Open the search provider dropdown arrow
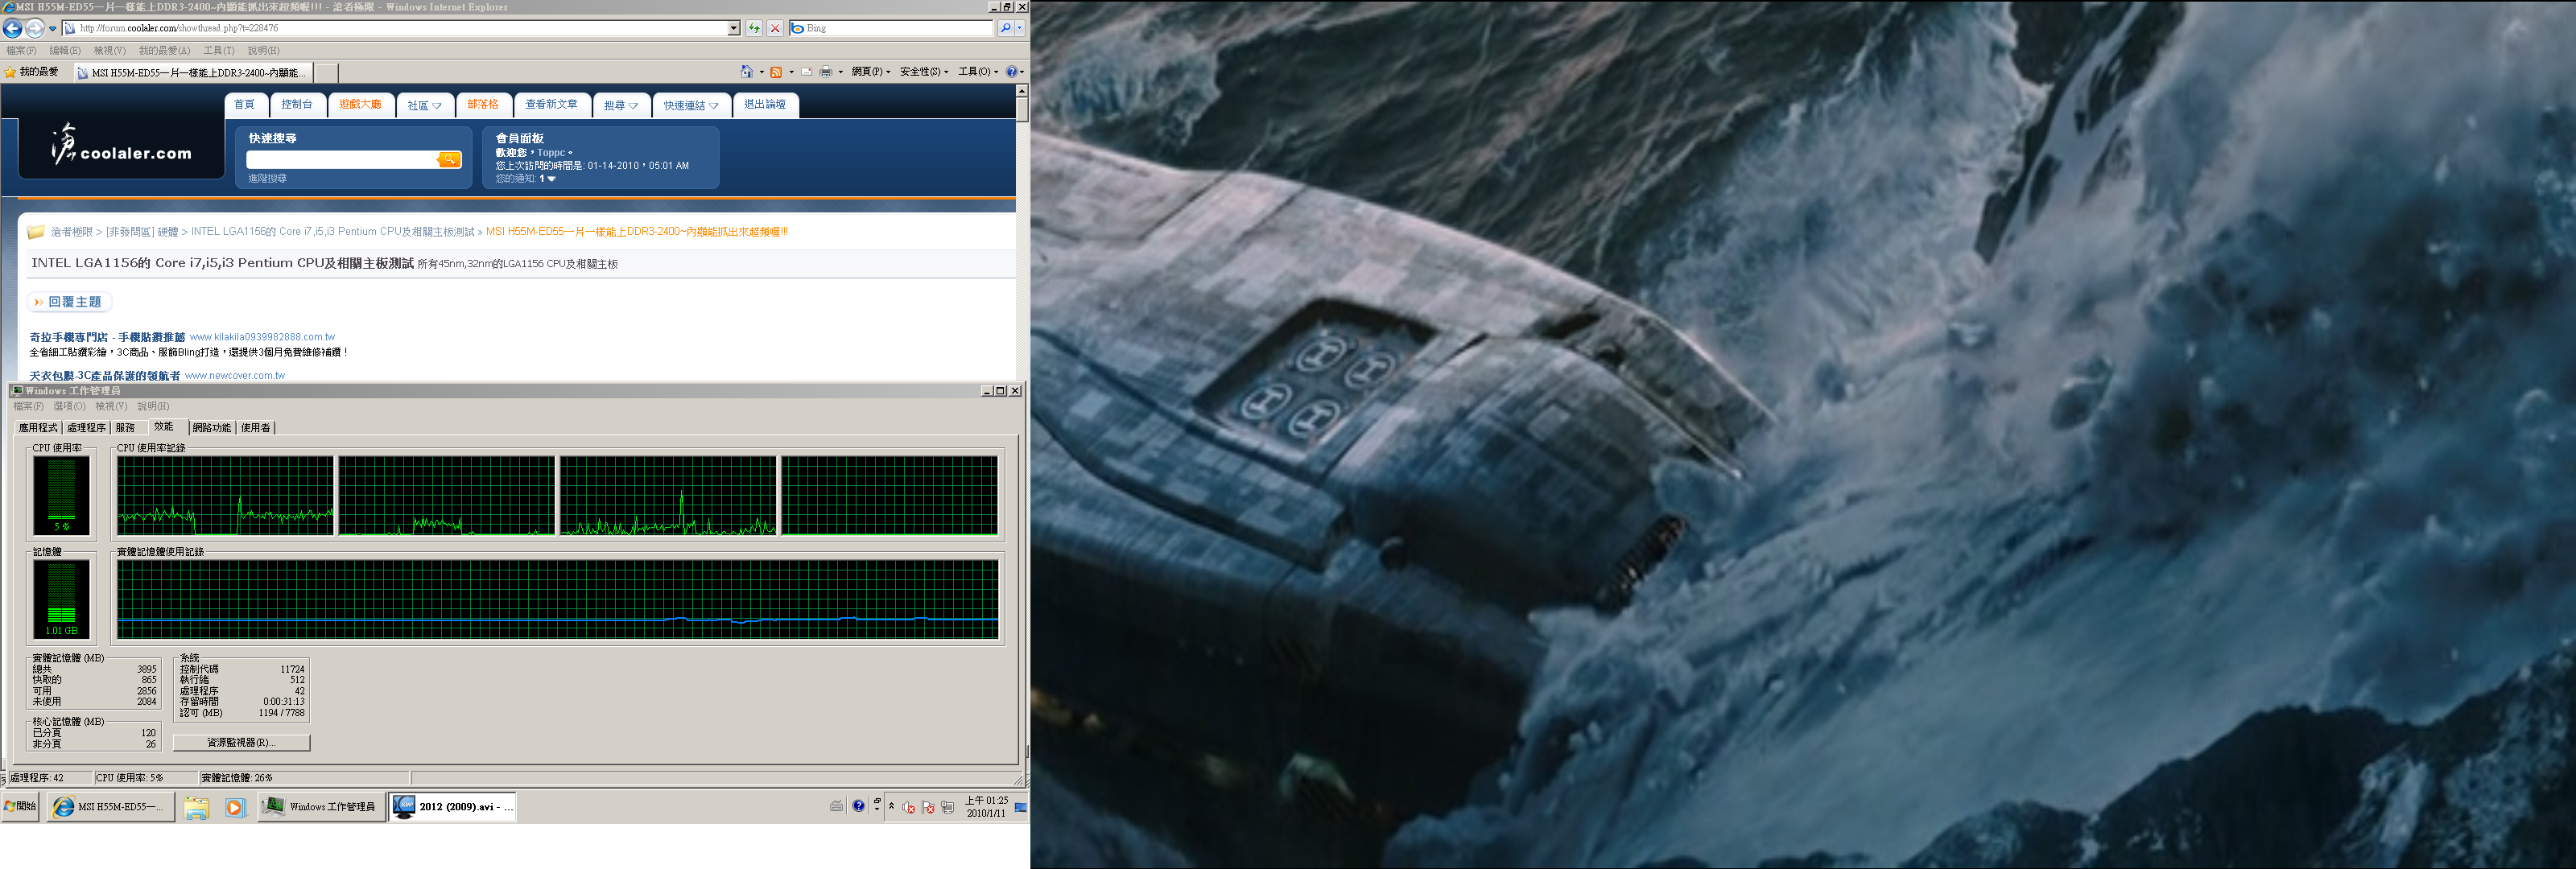Viewport: 2576px width, 869px height. click(1020, 28)
